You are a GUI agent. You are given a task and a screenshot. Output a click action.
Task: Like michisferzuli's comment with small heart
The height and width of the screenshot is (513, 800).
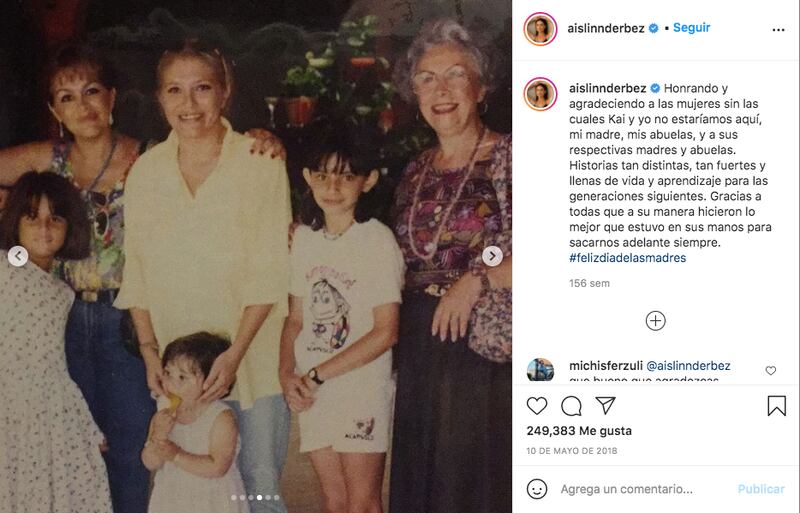click(x=770, y=371)
